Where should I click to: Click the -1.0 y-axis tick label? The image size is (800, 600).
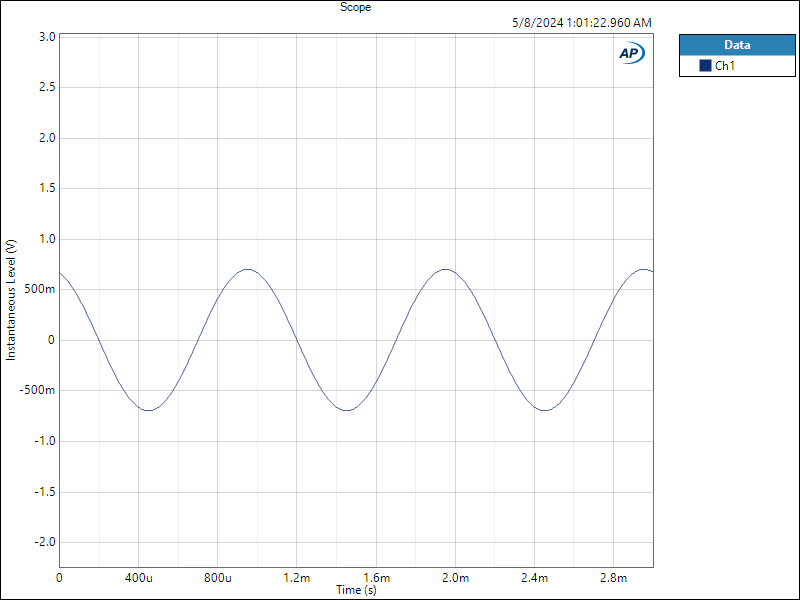[45, 441]
